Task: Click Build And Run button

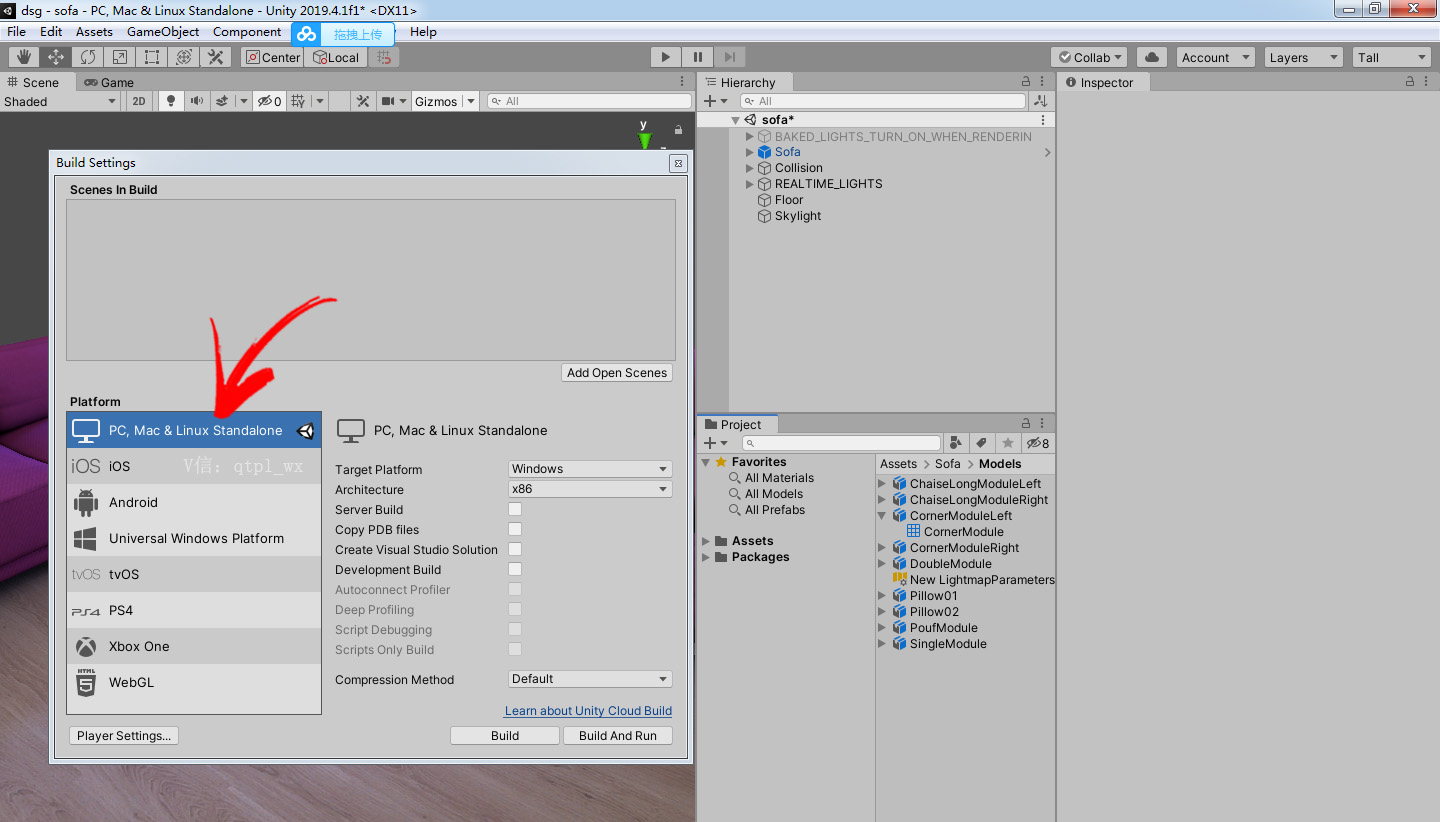Action: 618,735
